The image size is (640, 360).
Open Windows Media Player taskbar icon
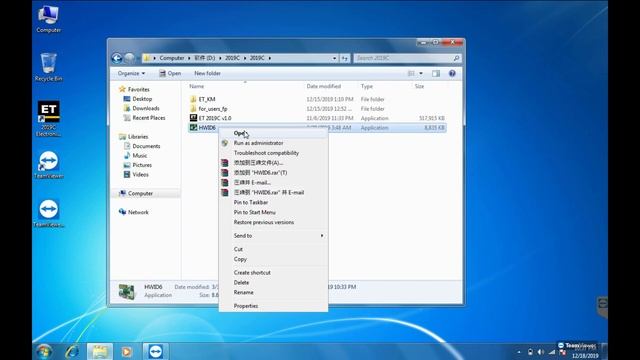coord(127,351)
